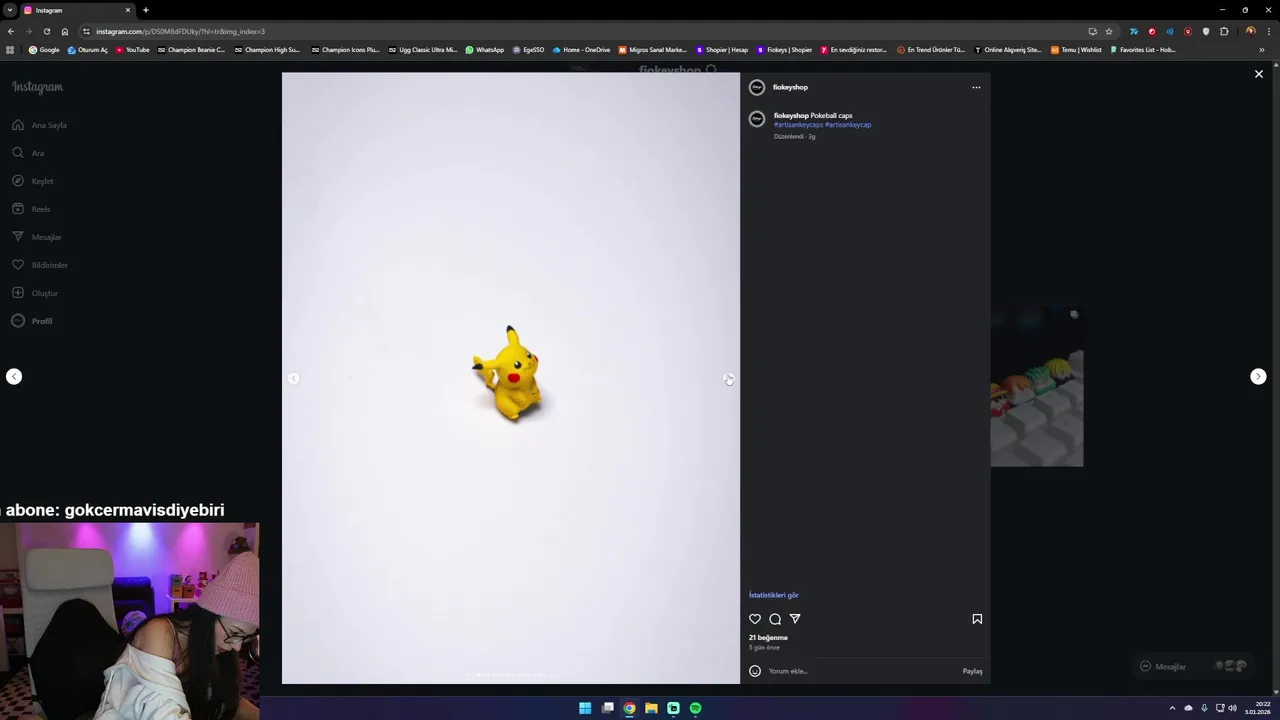Open Oluştur in Instagram sidebar
Image resolution: width=1280 pixels, height=720 pixels.
(35, 293)
